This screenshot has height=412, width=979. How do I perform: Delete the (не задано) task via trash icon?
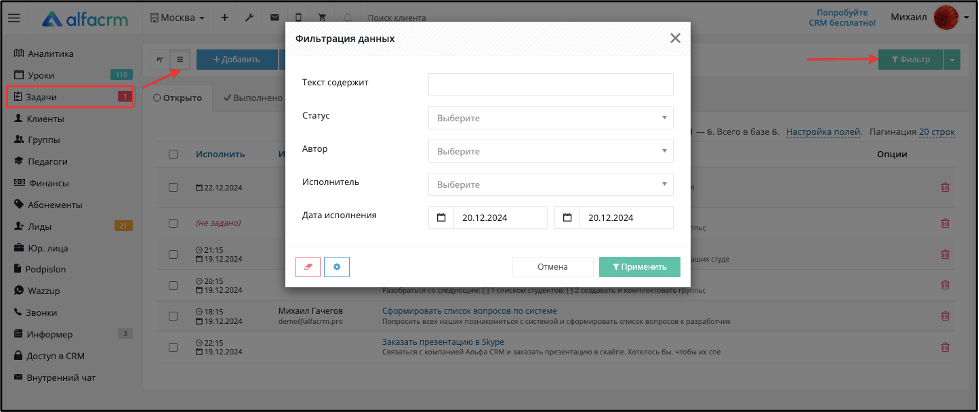tap(945, 223)
